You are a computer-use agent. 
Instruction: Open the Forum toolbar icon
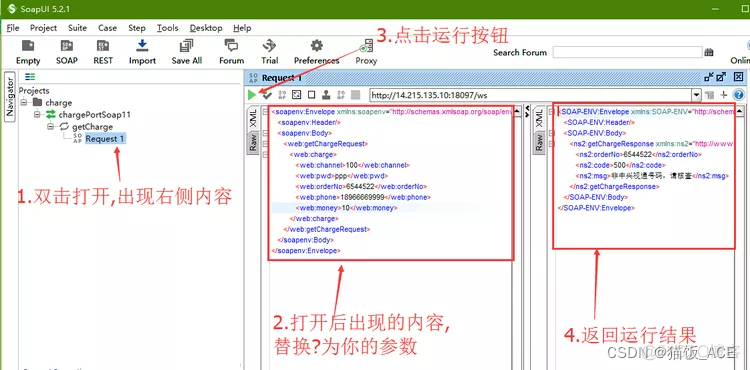tap(232, 46)
